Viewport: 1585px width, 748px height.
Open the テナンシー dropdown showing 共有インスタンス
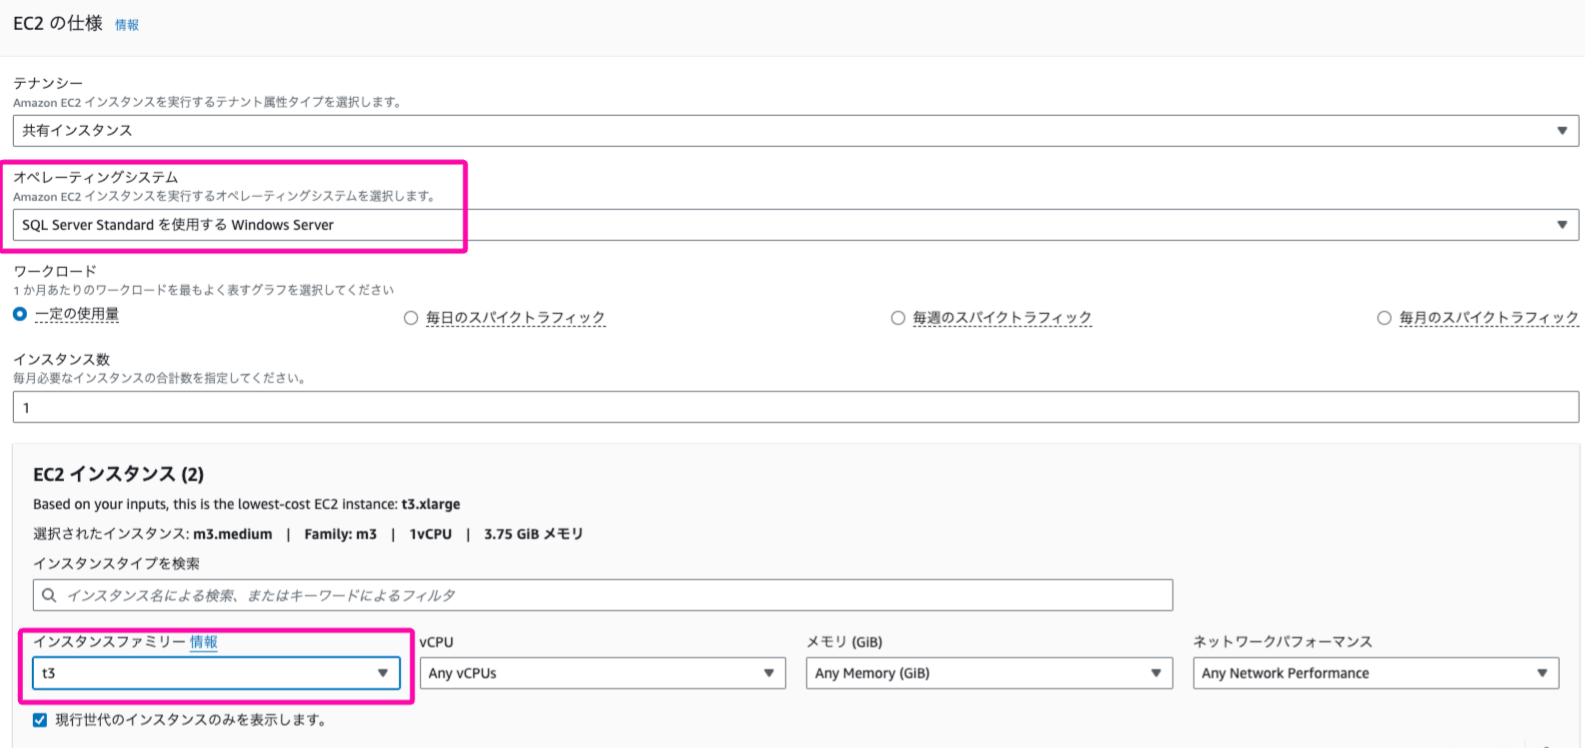795,130
